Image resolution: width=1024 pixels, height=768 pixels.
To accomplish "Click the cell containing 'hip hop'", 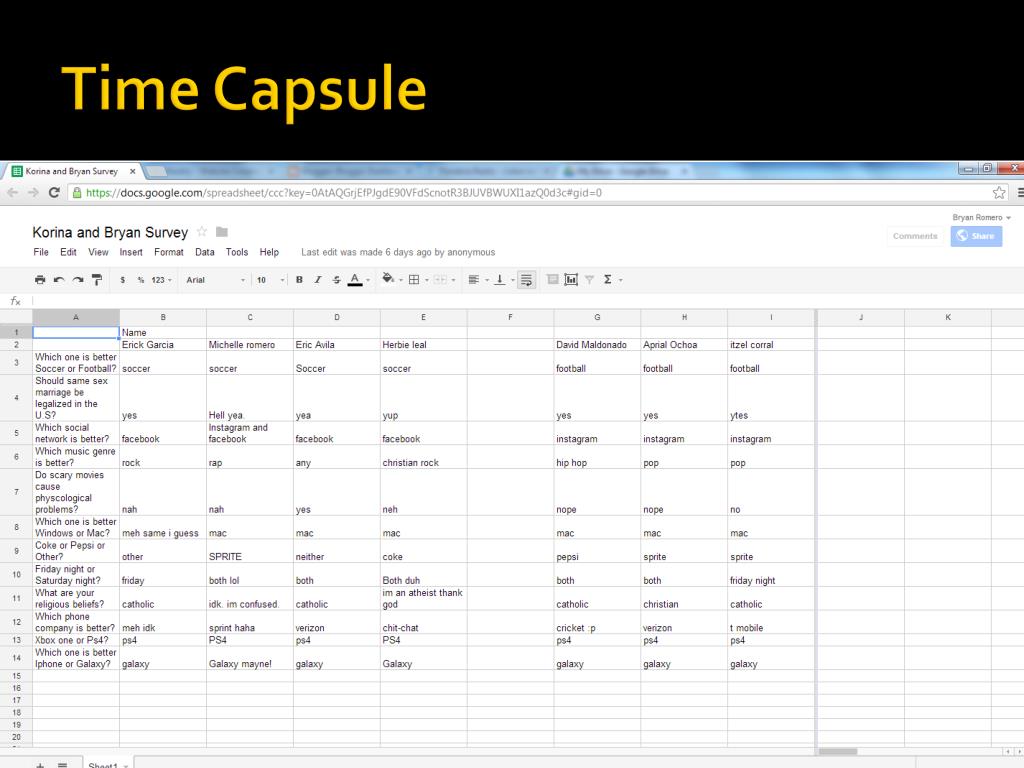I will point(597,456).
